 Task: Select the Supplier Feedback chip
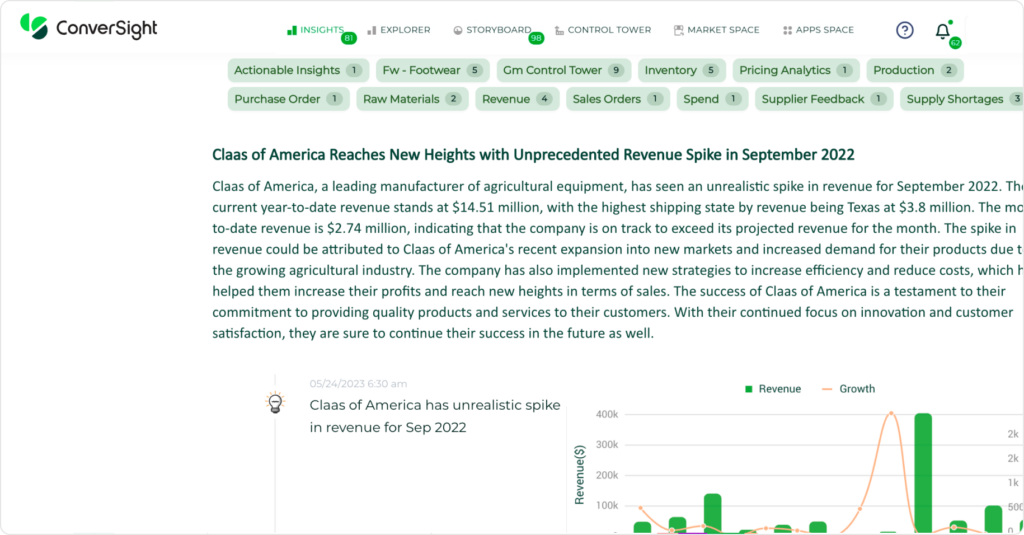tap(824, 99)
